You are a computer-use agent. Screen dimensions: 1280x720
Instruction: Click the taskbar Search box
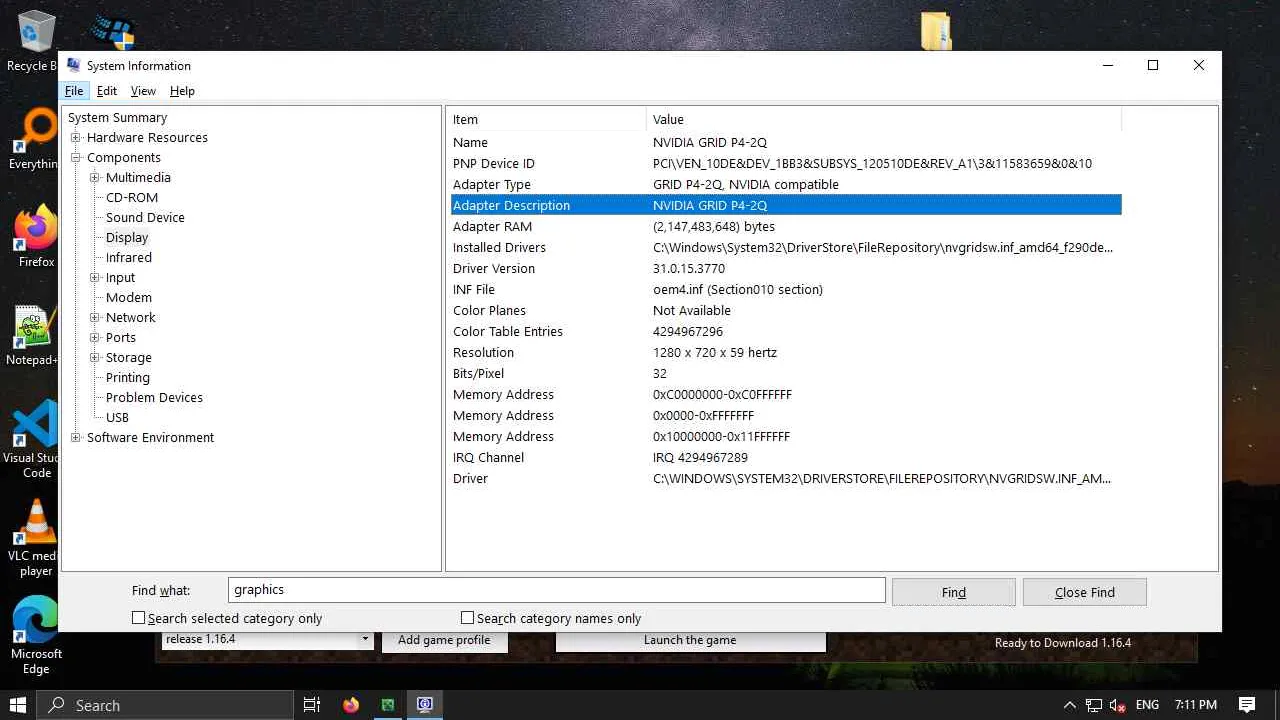(x=166, y=705)
